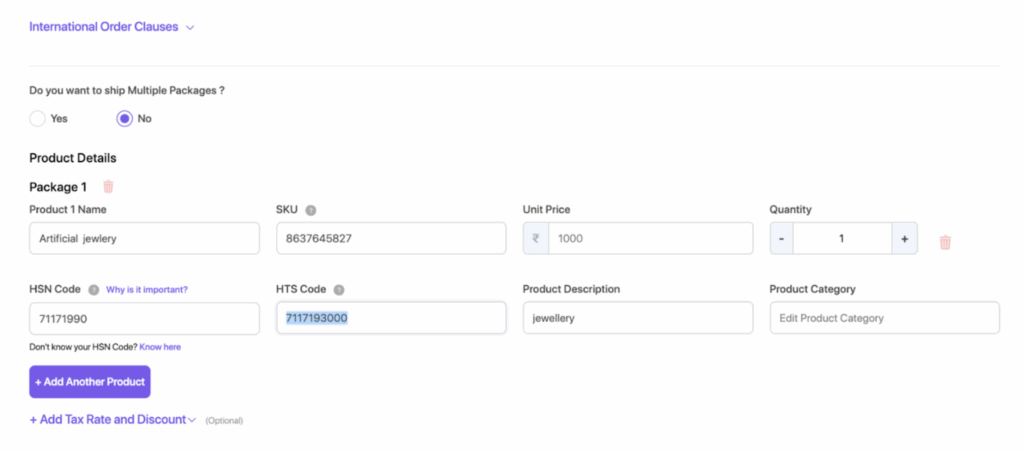The width and height of the screenshot is (1024, 451).
Task: Select Yes for multiple packages
Action: click(x=38, y=118)
